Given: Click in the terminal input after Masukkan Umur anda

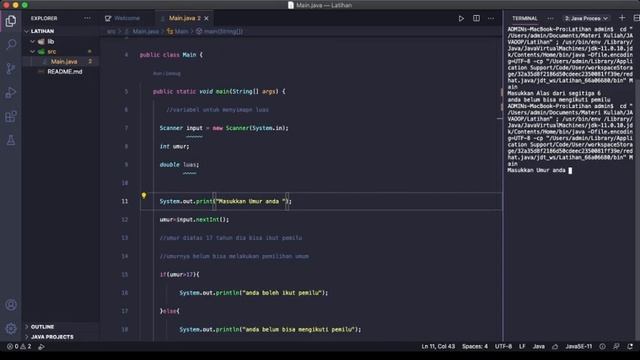Looking at the screenshot, I should pos(570,171).
